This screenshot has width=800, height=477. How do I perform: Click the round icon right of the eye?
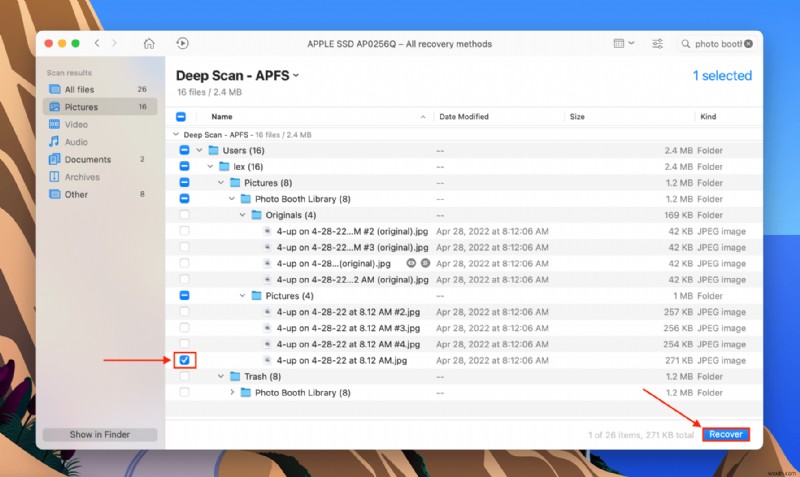(425, 263)
